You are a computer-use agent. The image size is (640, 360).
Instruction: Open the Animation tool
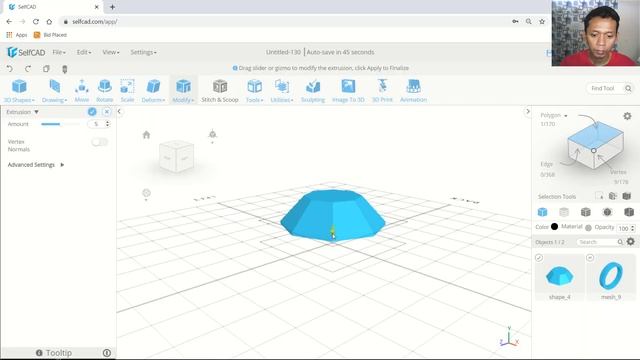click(413, 91)
